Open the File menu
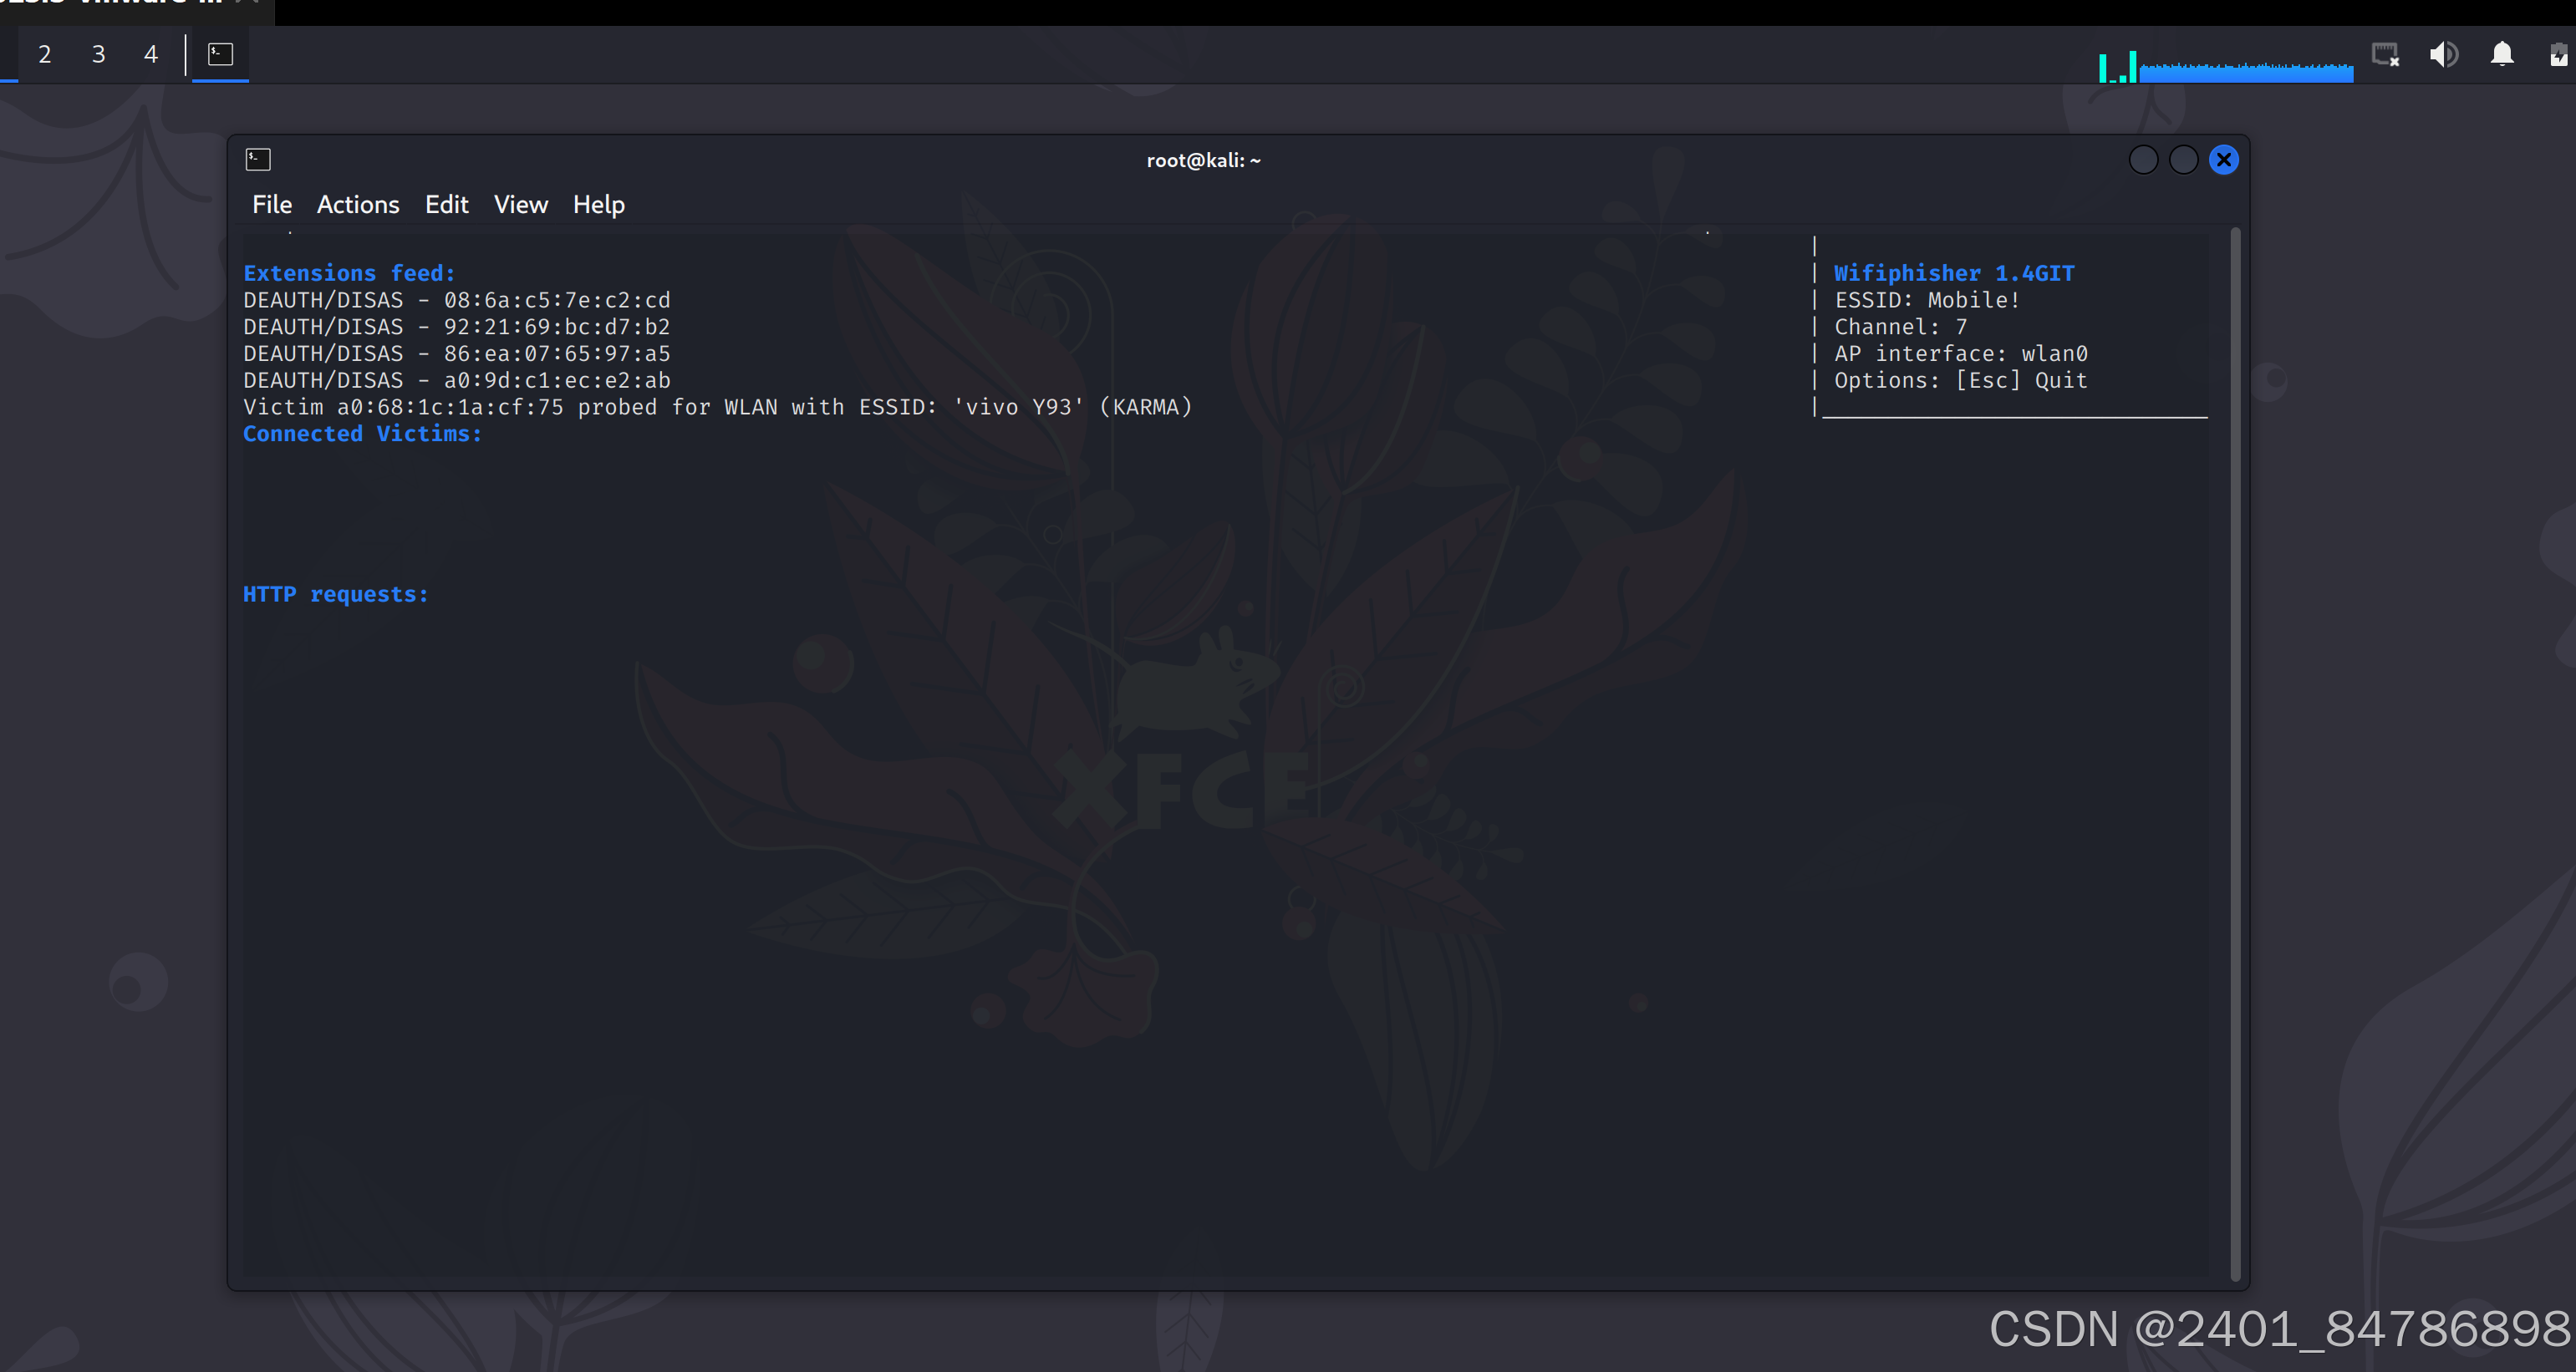This screenshot has width=2576, height=1372. coord(272,204)
